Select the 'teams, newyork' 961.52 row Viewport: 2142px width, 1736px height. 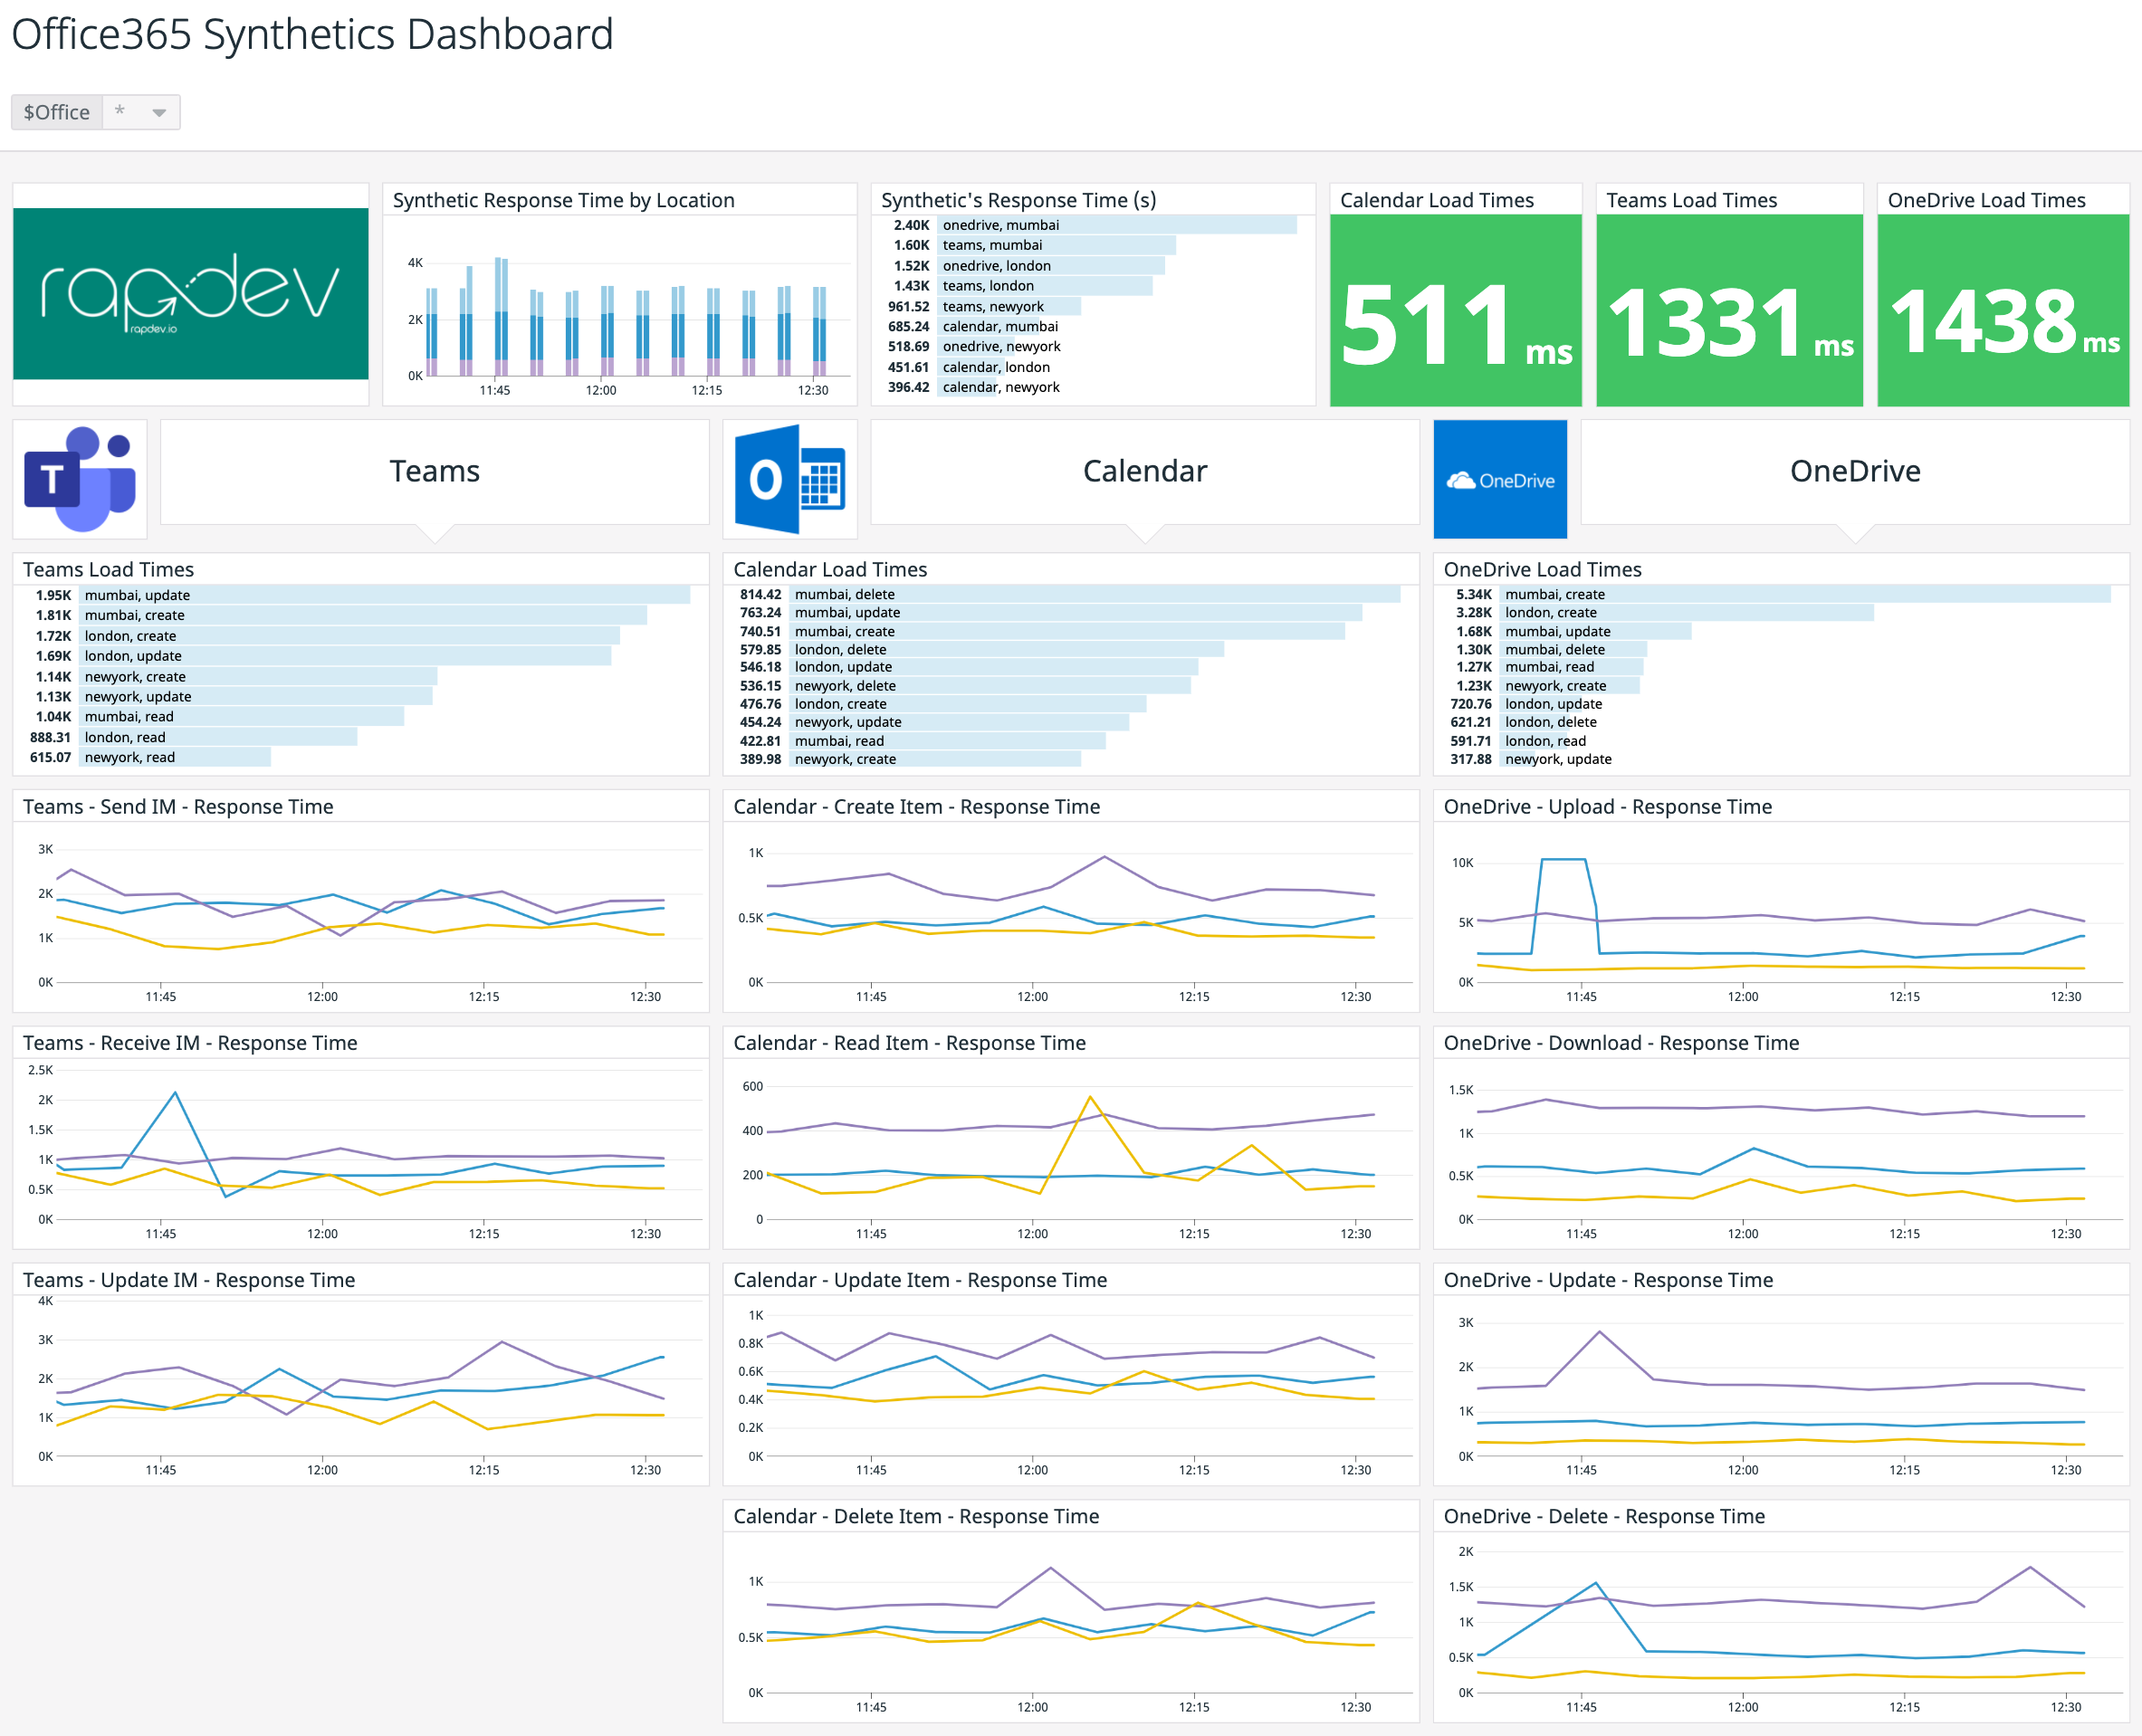pos(1093,307)
